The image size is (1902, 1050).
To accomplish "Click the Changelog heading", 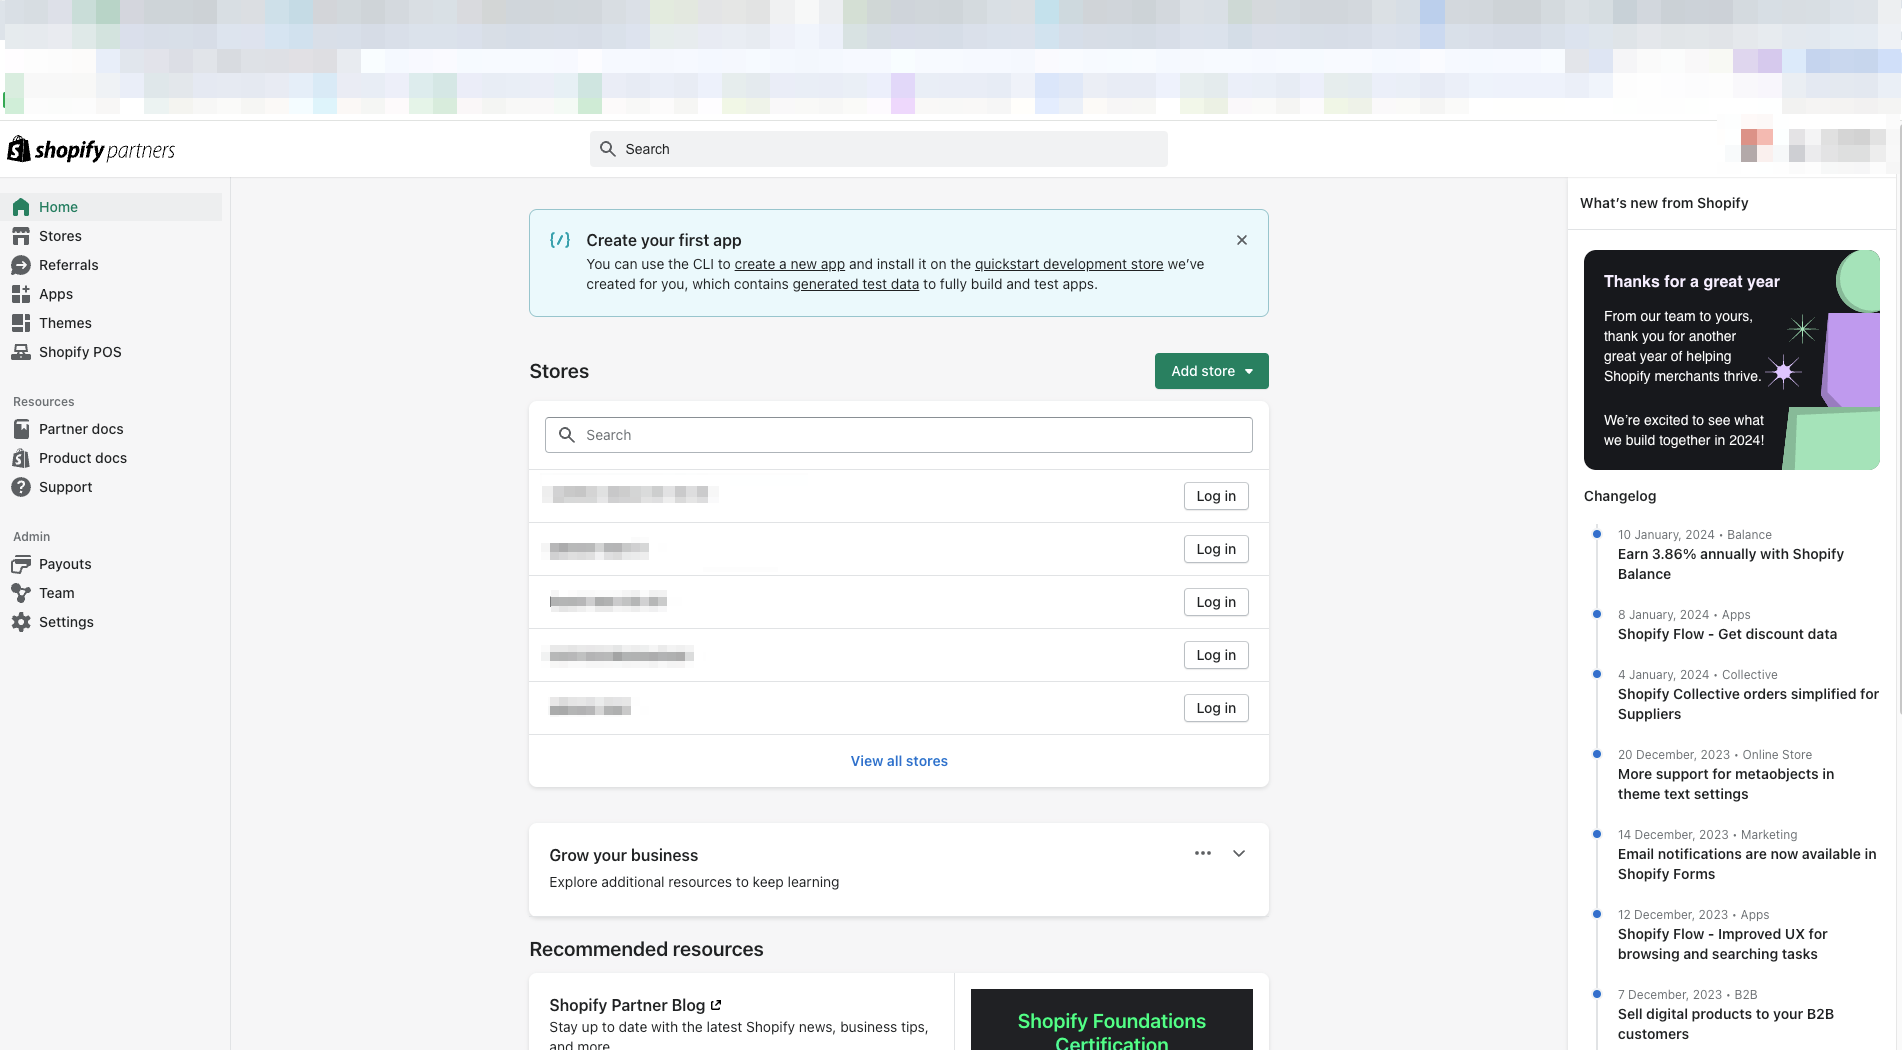I will [x=1620, y=496].
